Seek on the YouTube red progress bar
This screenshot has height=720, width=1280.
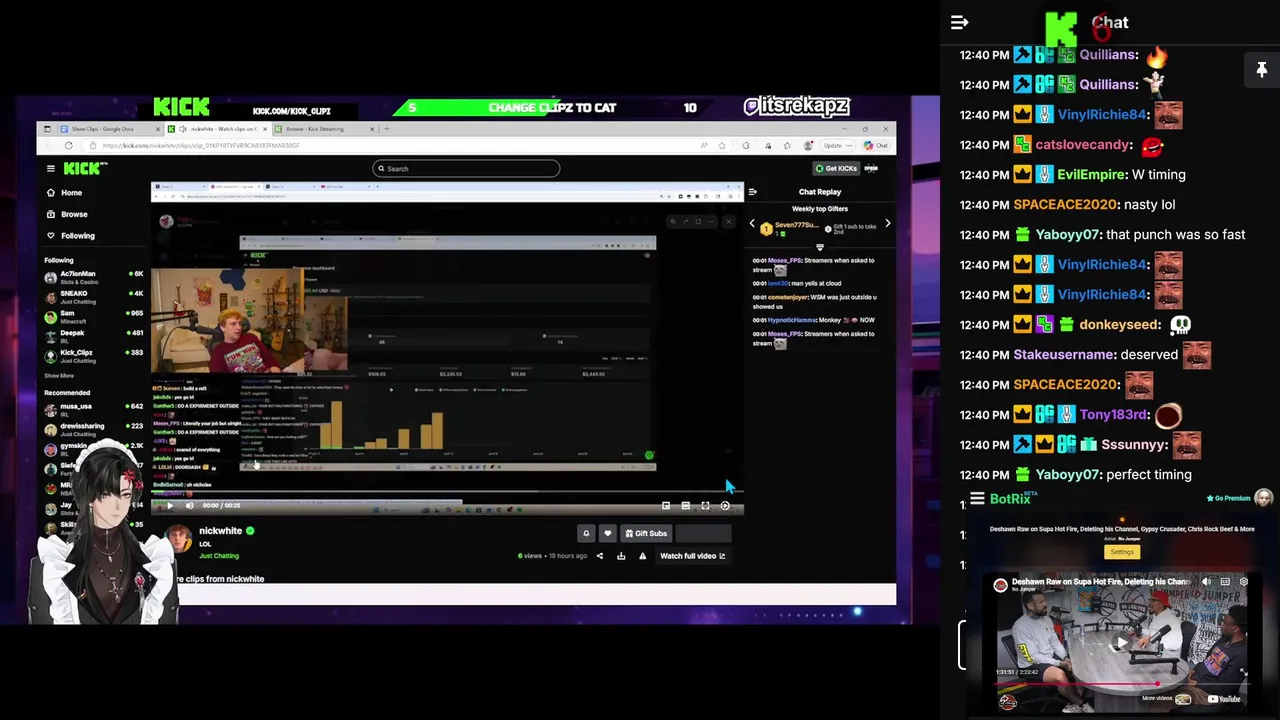click(x=1121, y=684)
